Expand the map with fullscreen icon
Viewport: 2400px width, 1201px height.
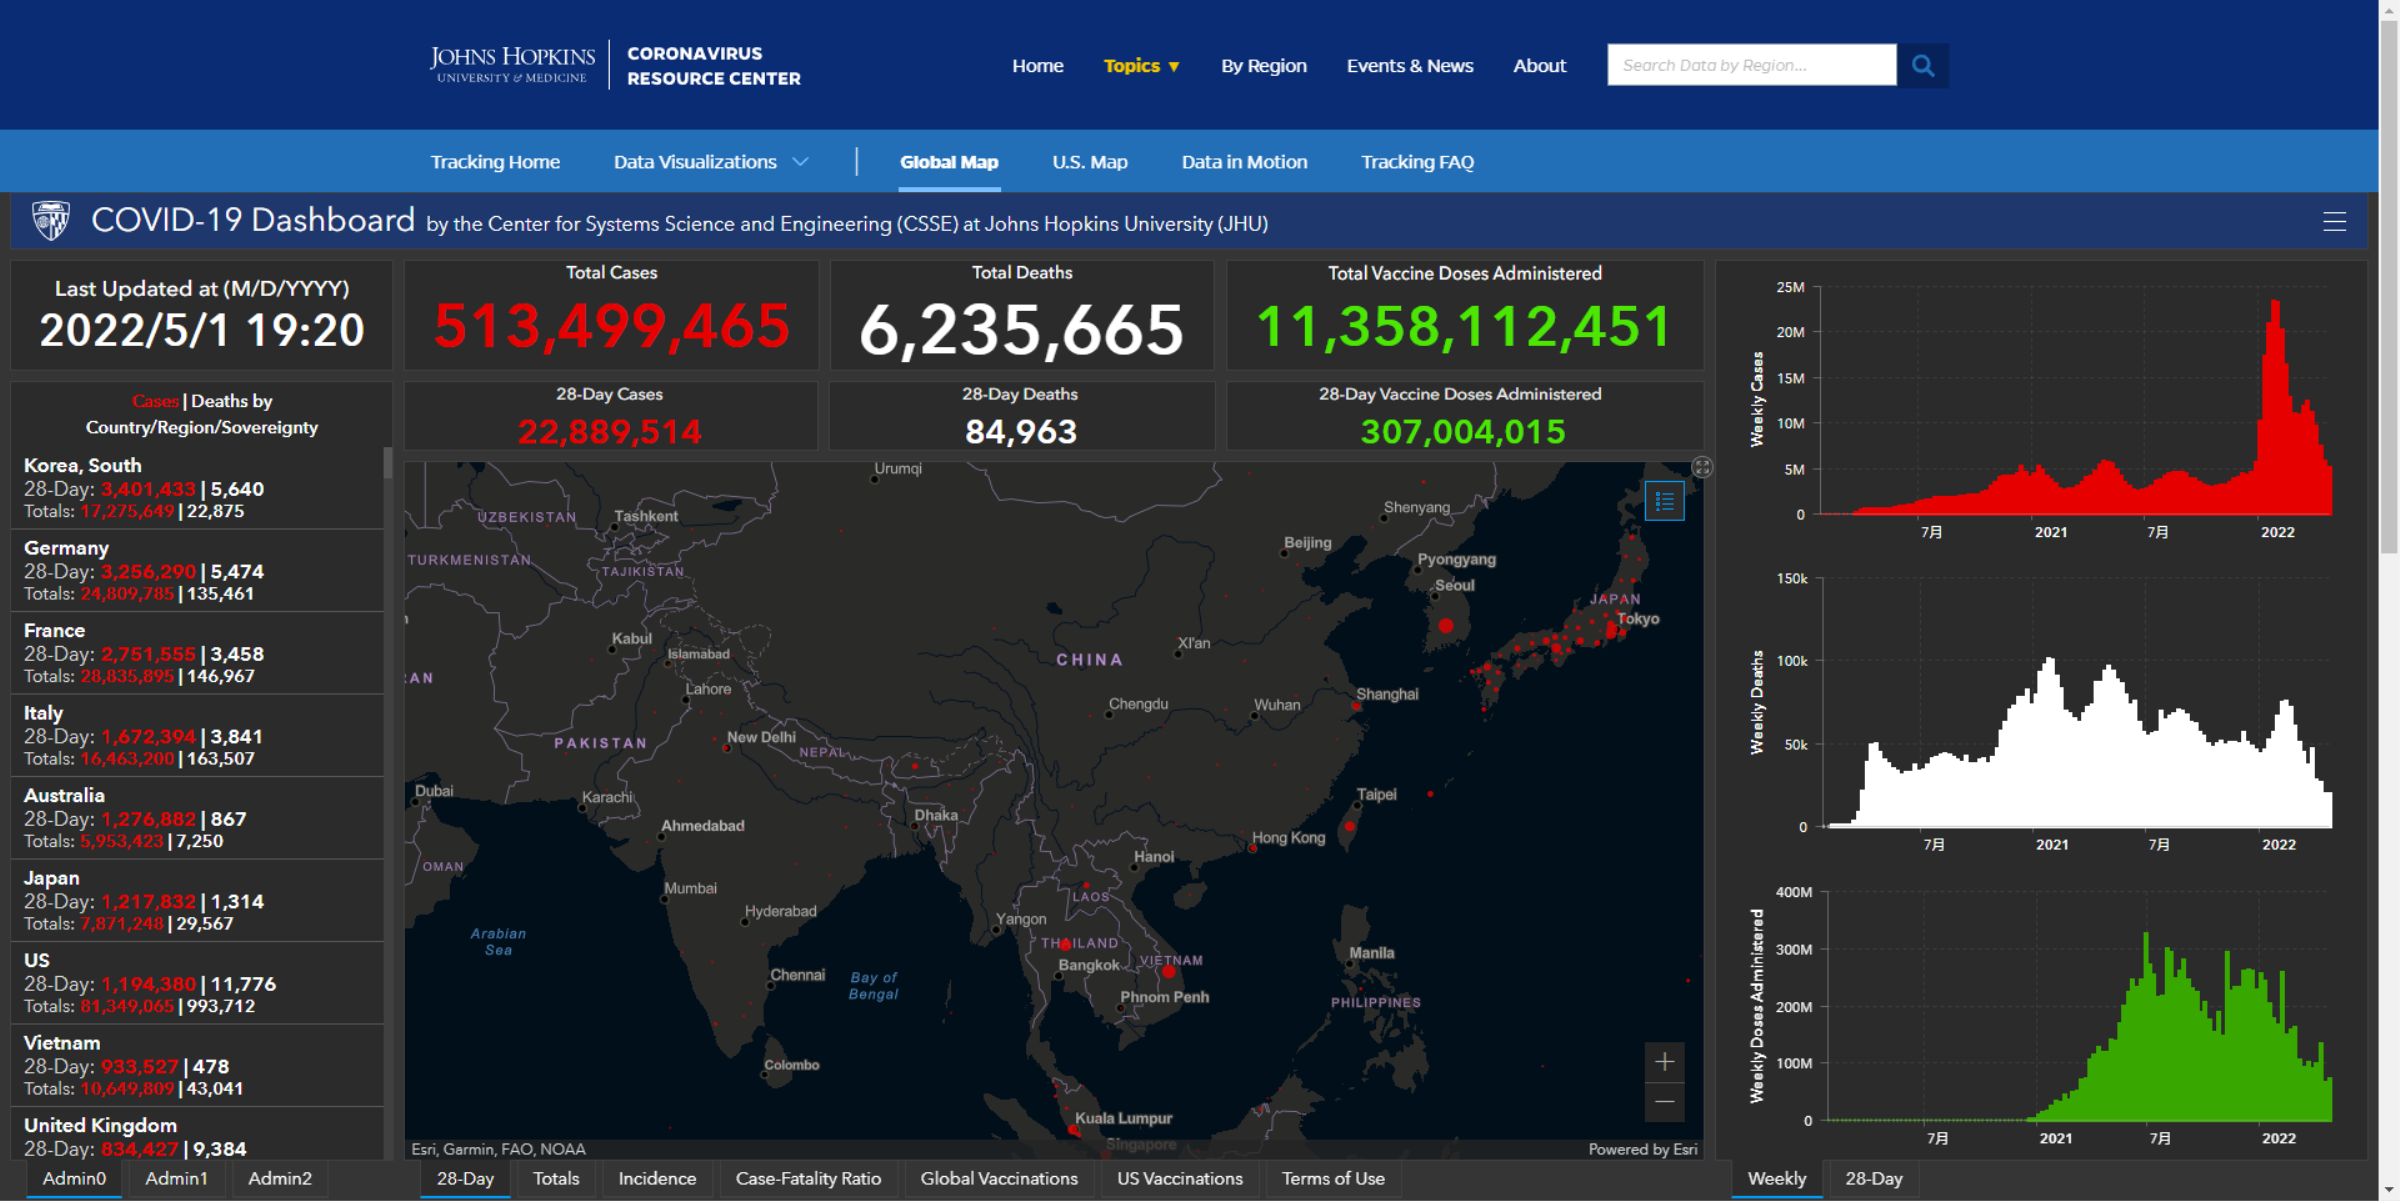(x=1702, y=467)
